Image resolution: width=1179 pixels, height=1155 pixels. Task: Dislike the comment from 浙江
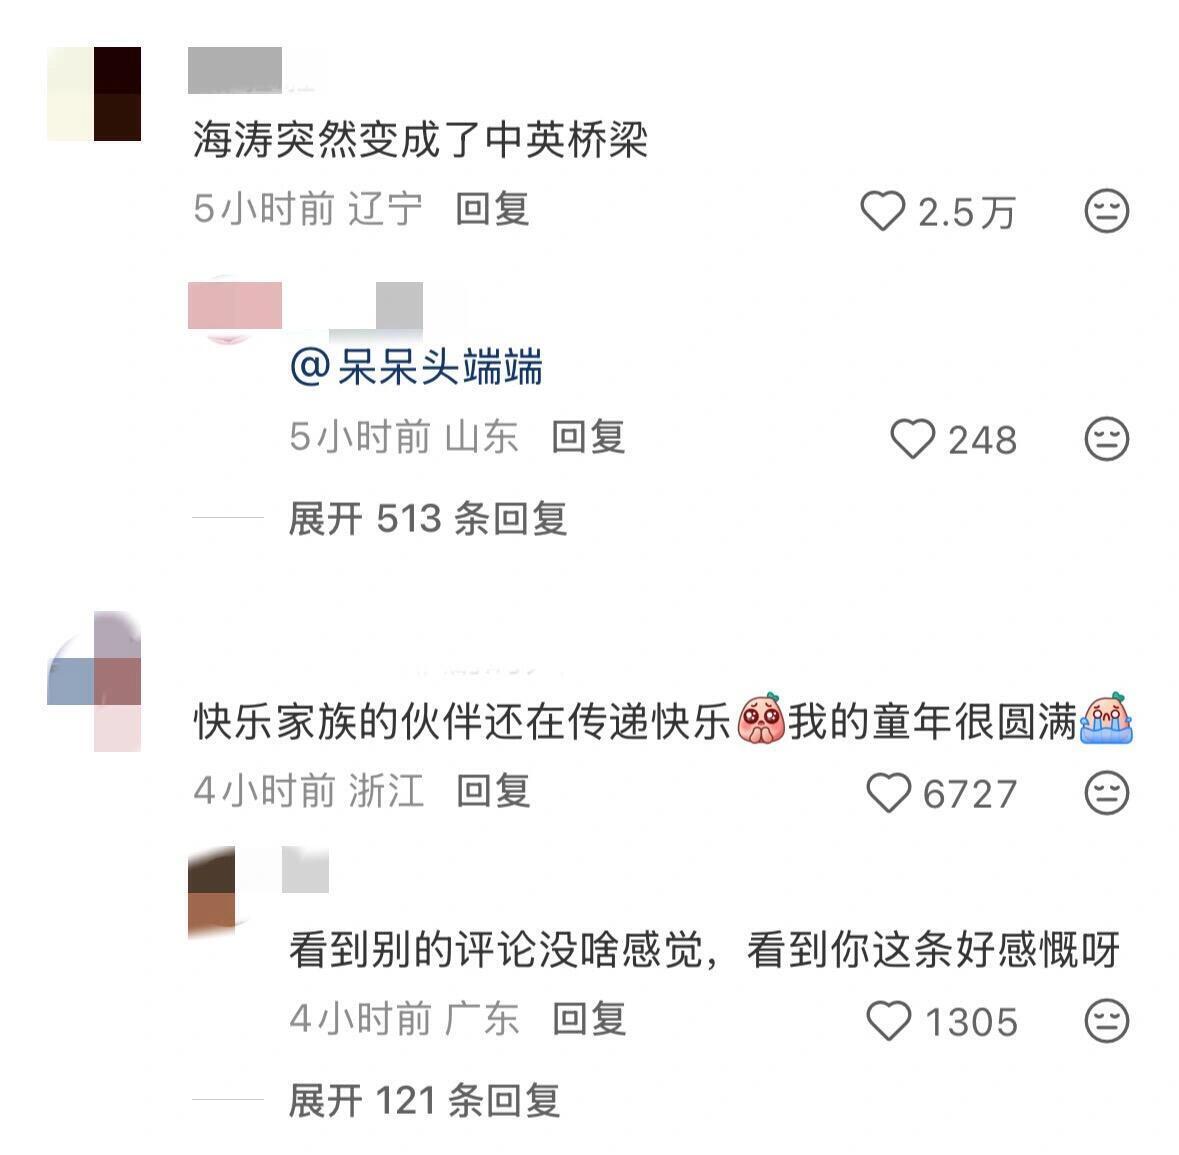point(1106,793)
